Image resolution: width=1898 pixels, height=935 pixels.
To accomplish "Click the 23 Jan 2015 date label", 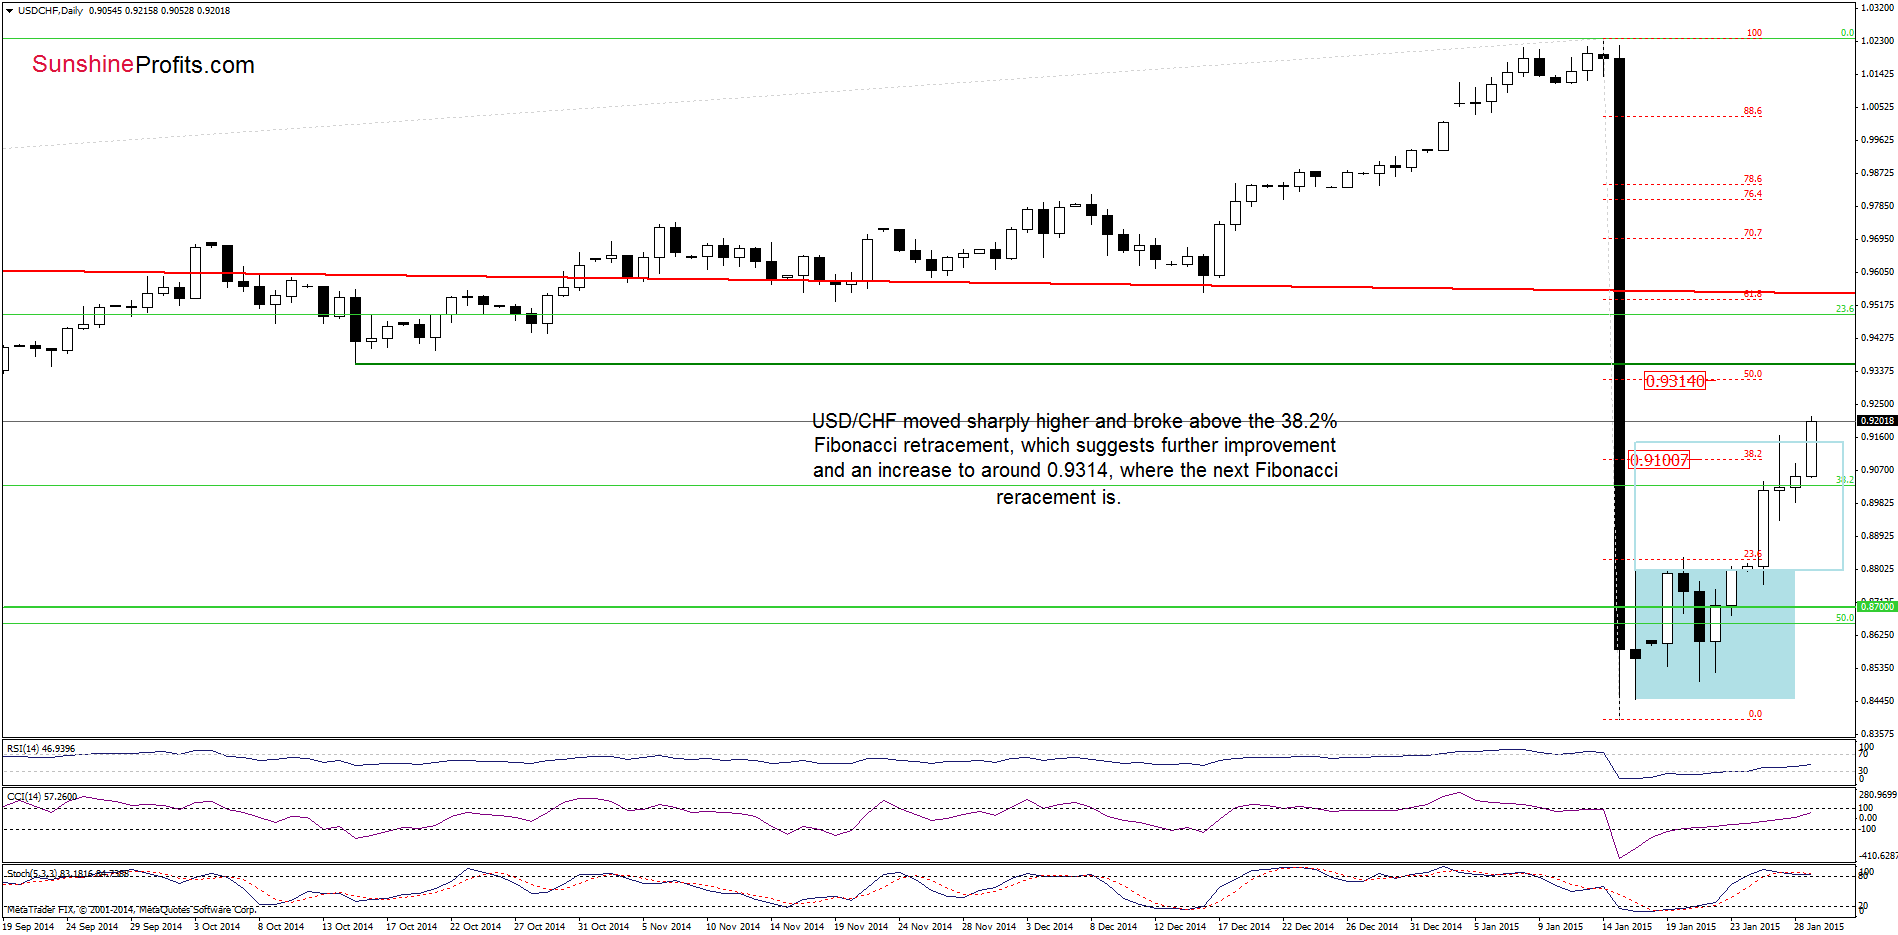I will click(x=1754, y=926).
